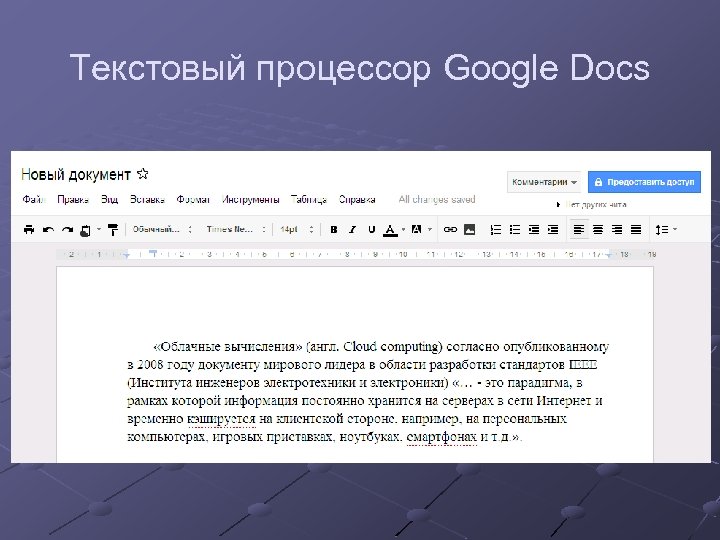Open the Вид menu
720x540 pixels.
pos(109,199)
